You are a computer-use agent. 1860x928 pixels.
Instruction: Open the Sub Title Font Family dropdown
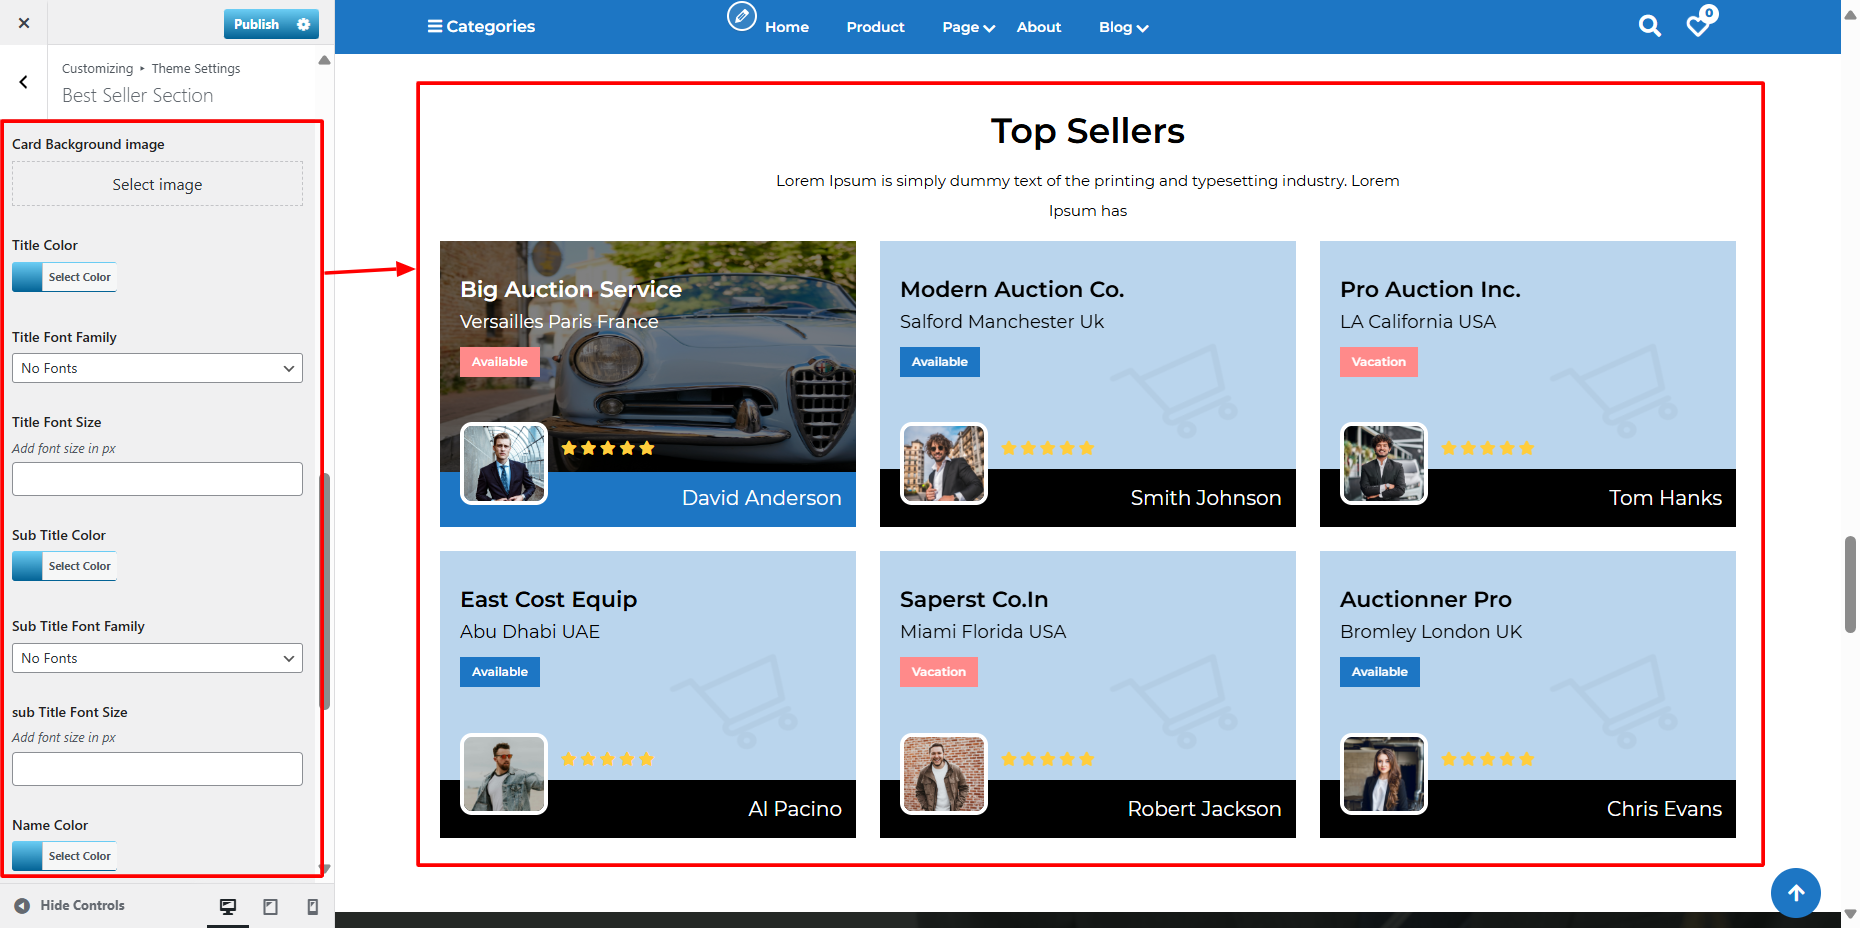[x=157, y=658]
